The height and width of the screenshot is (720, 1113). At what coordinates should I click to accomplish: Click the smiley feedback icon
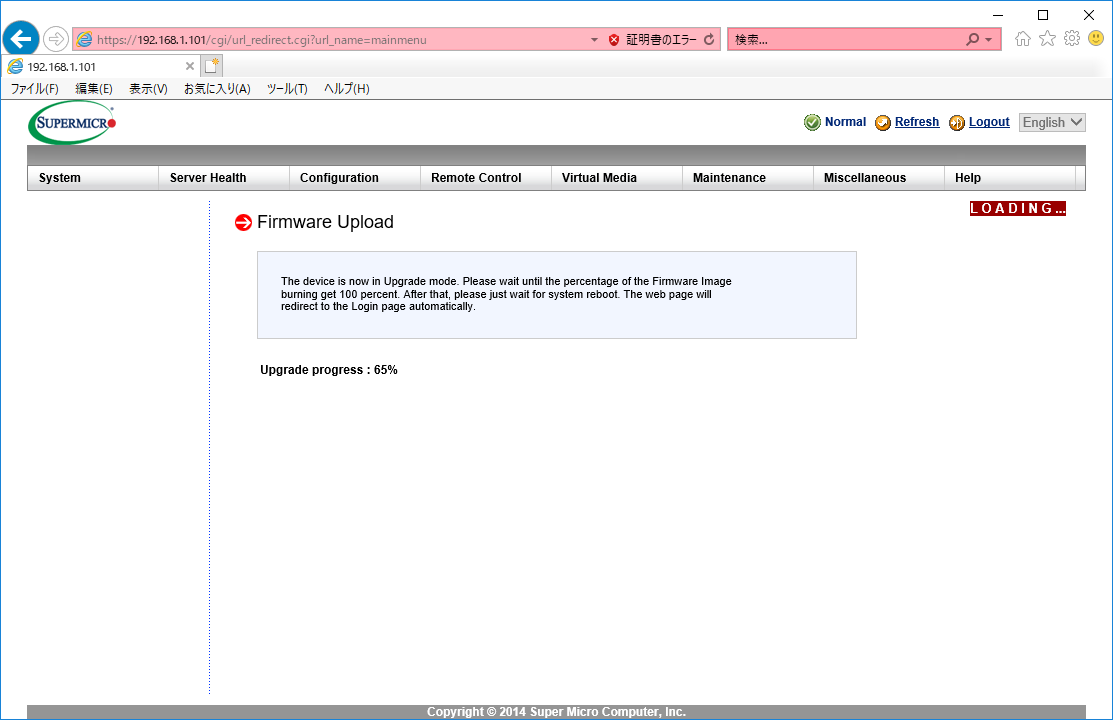(x=1096, y=39)
